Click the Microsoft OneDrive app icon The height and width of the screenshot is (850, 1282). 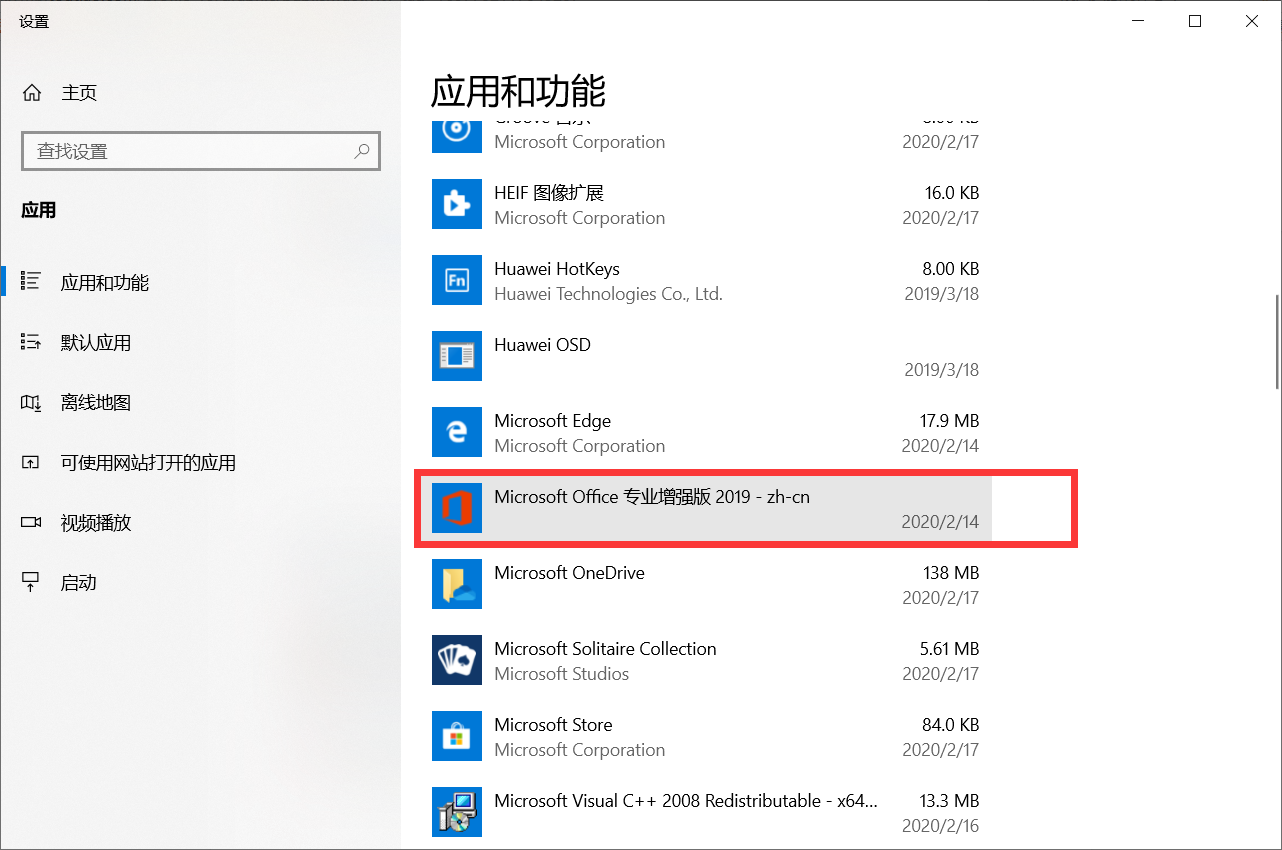457,585
